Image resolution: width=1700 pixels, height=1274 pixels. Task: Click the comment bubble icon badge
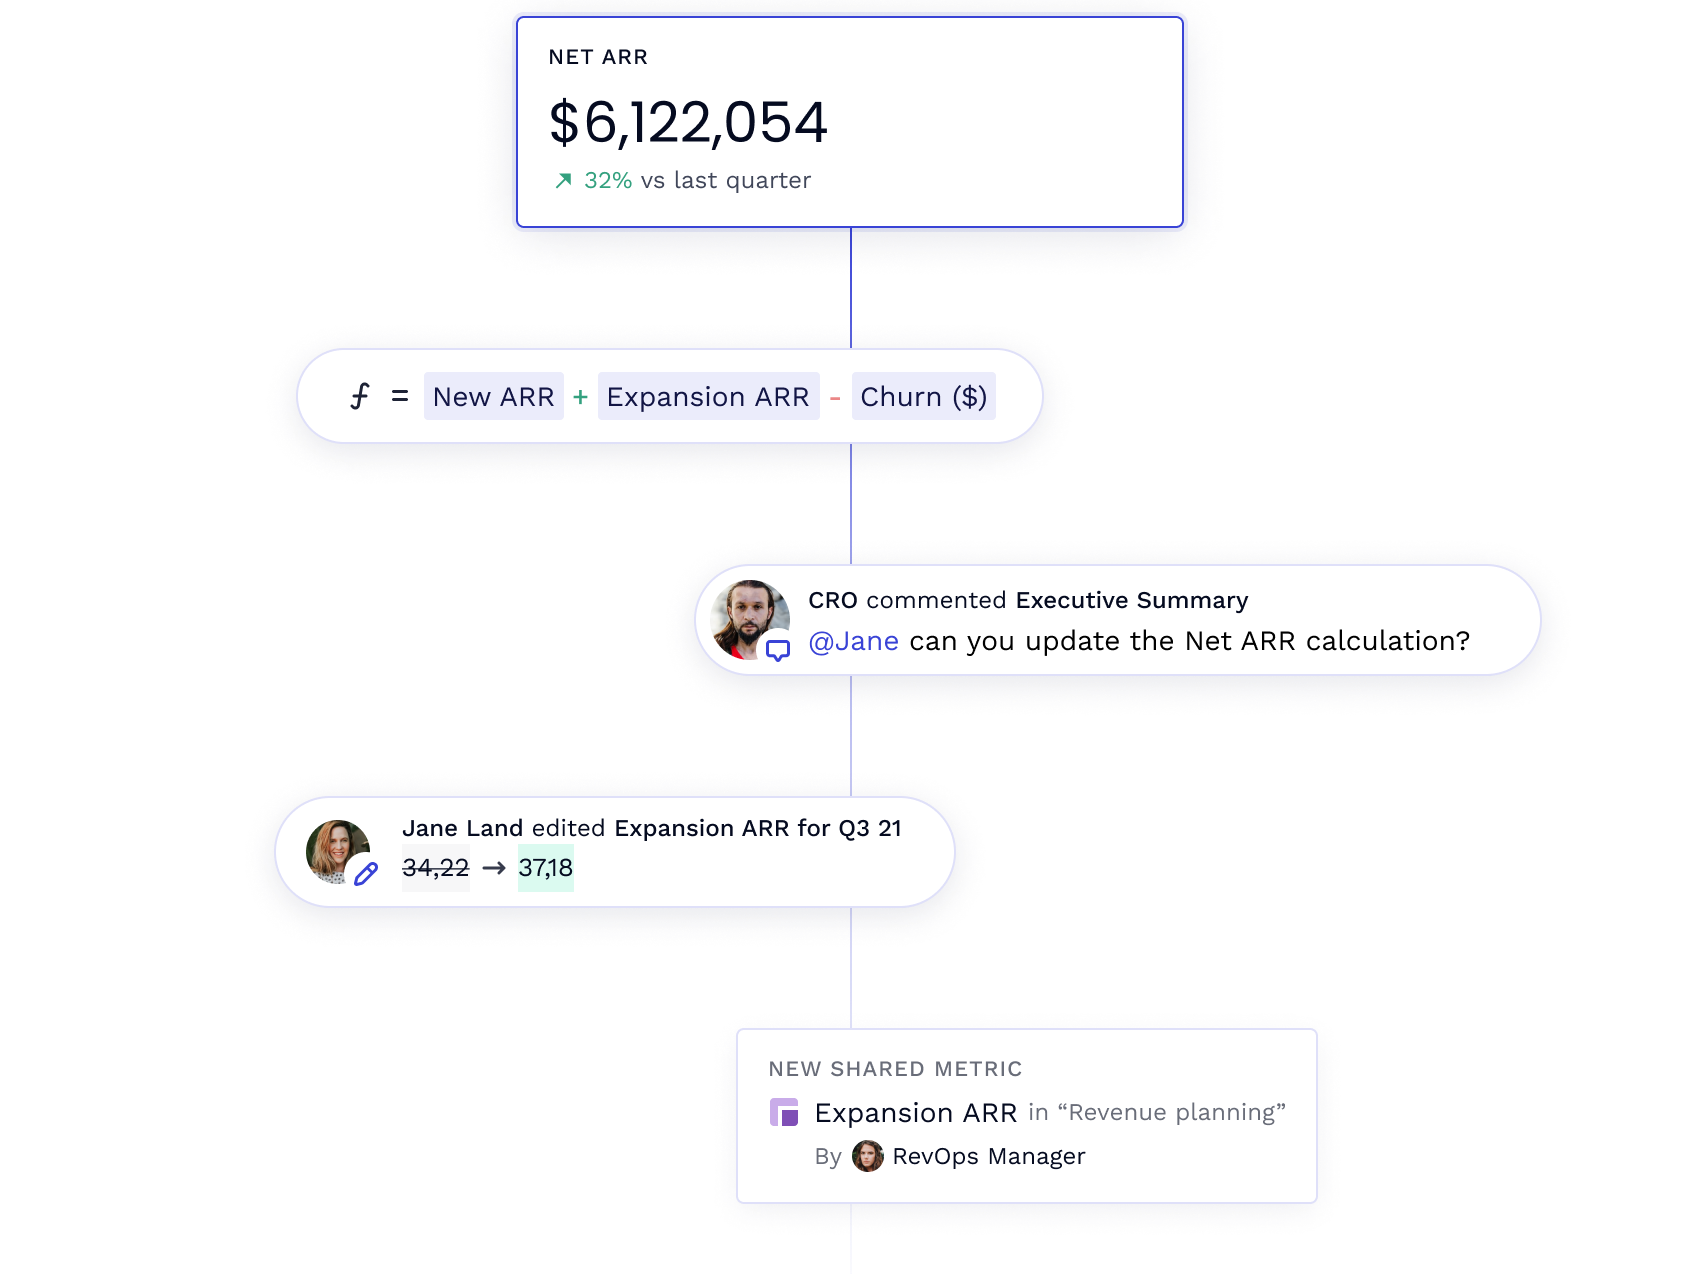tap(777, 650)
